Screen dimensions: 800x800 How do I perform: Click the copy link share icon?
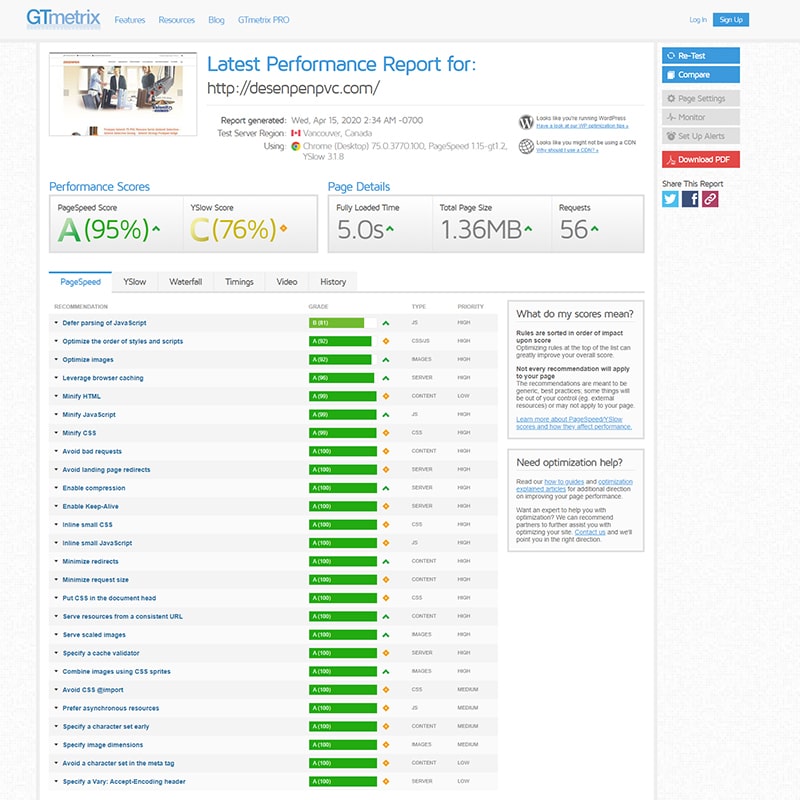(710, 199)
